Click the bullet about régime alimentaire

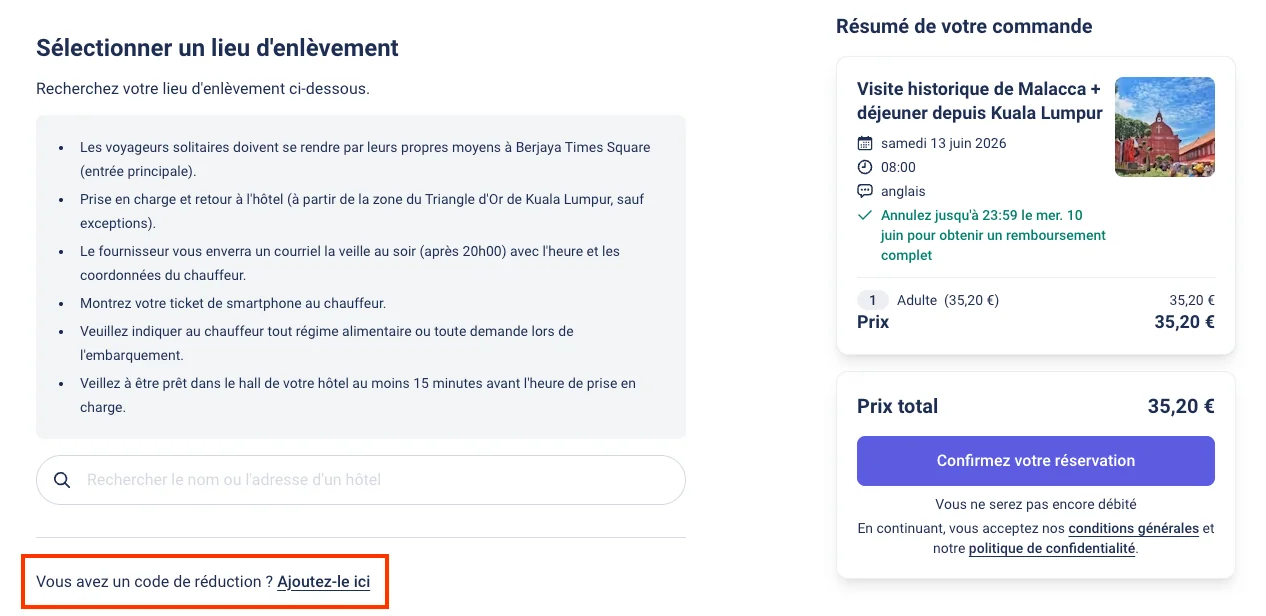tap(327, 343)
